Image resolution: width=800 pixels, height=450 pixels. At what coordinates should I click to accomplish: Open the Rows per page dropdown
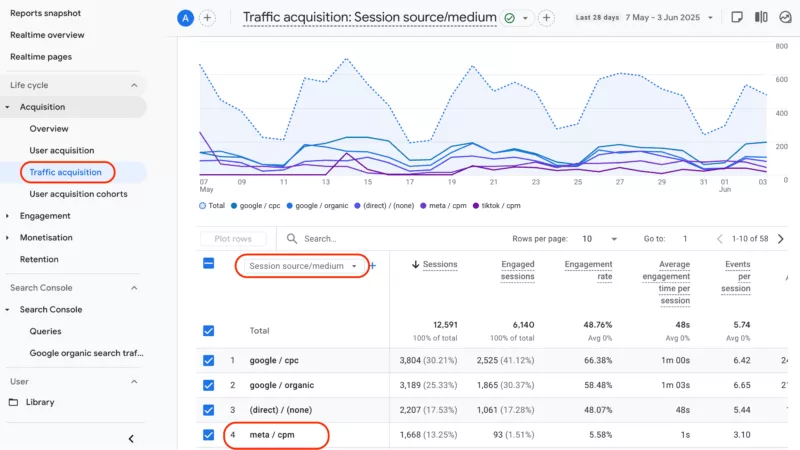[596, 239]
